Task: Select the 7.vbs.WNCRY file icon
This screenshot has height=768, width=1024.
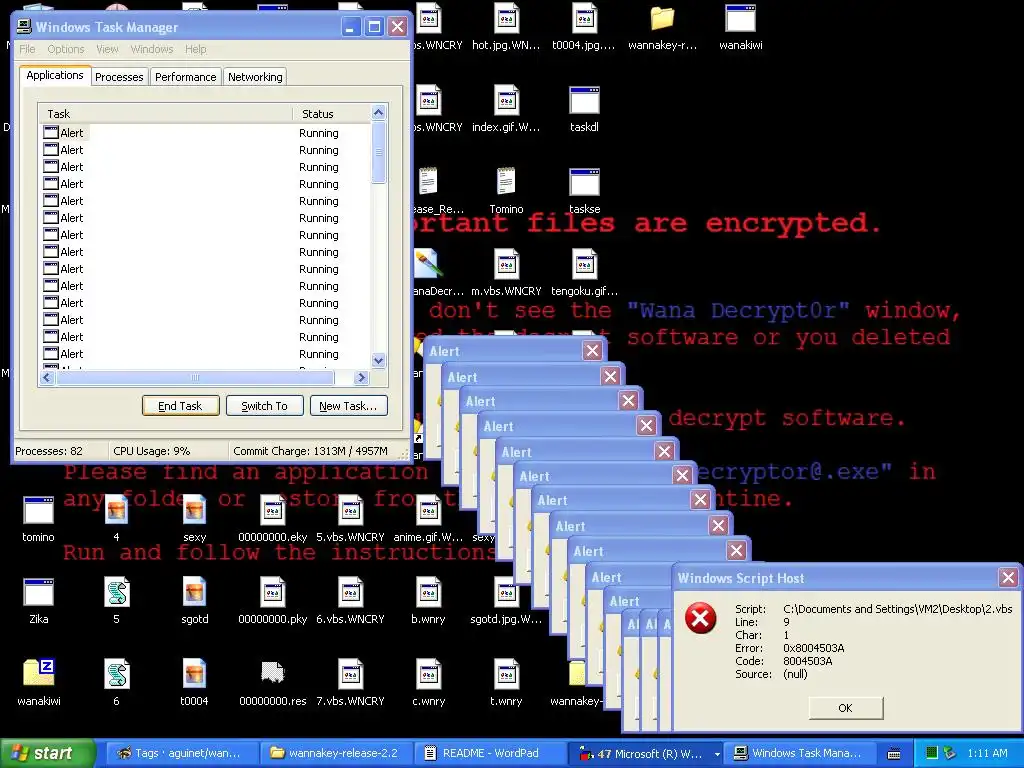Action: pos(350,674)
